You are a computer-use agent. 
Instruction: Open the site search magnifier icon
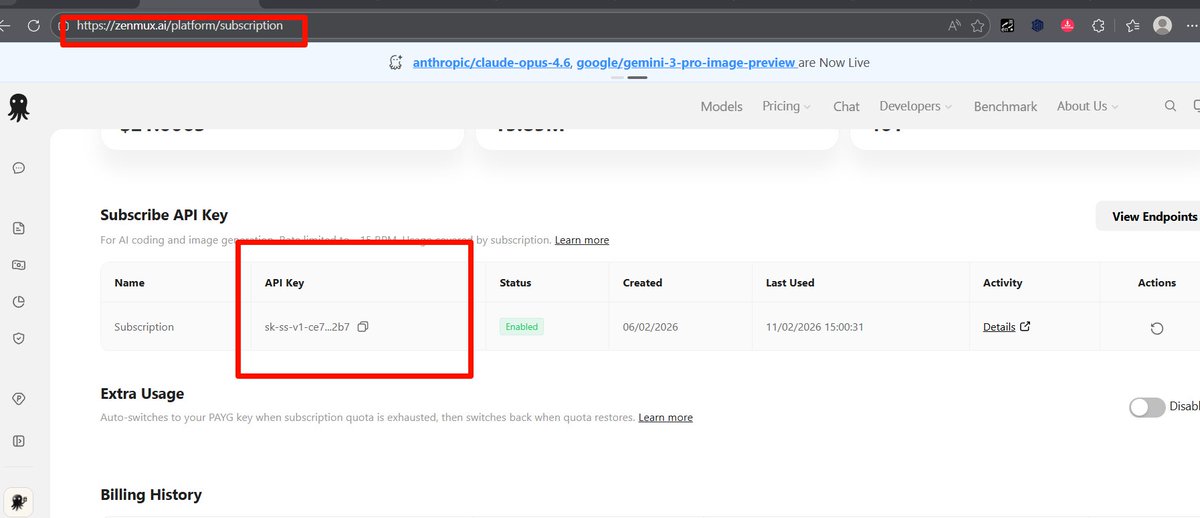pyautogui.click(x=1171, y=106)
